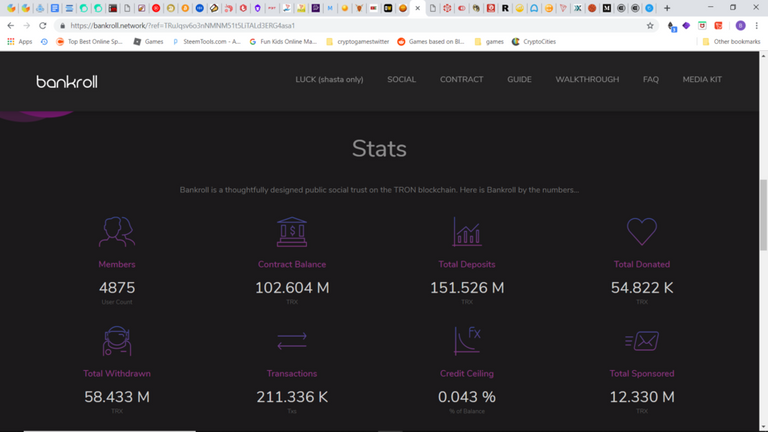Open the purple diamond extension icon

coord(686,25)
